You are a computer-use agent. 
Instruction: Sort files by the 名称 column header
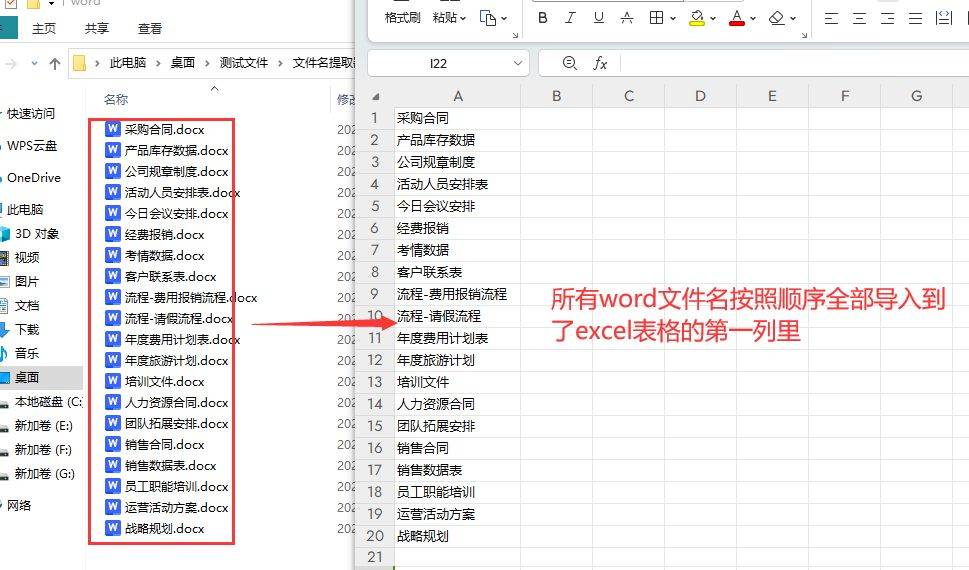point(116,99)
